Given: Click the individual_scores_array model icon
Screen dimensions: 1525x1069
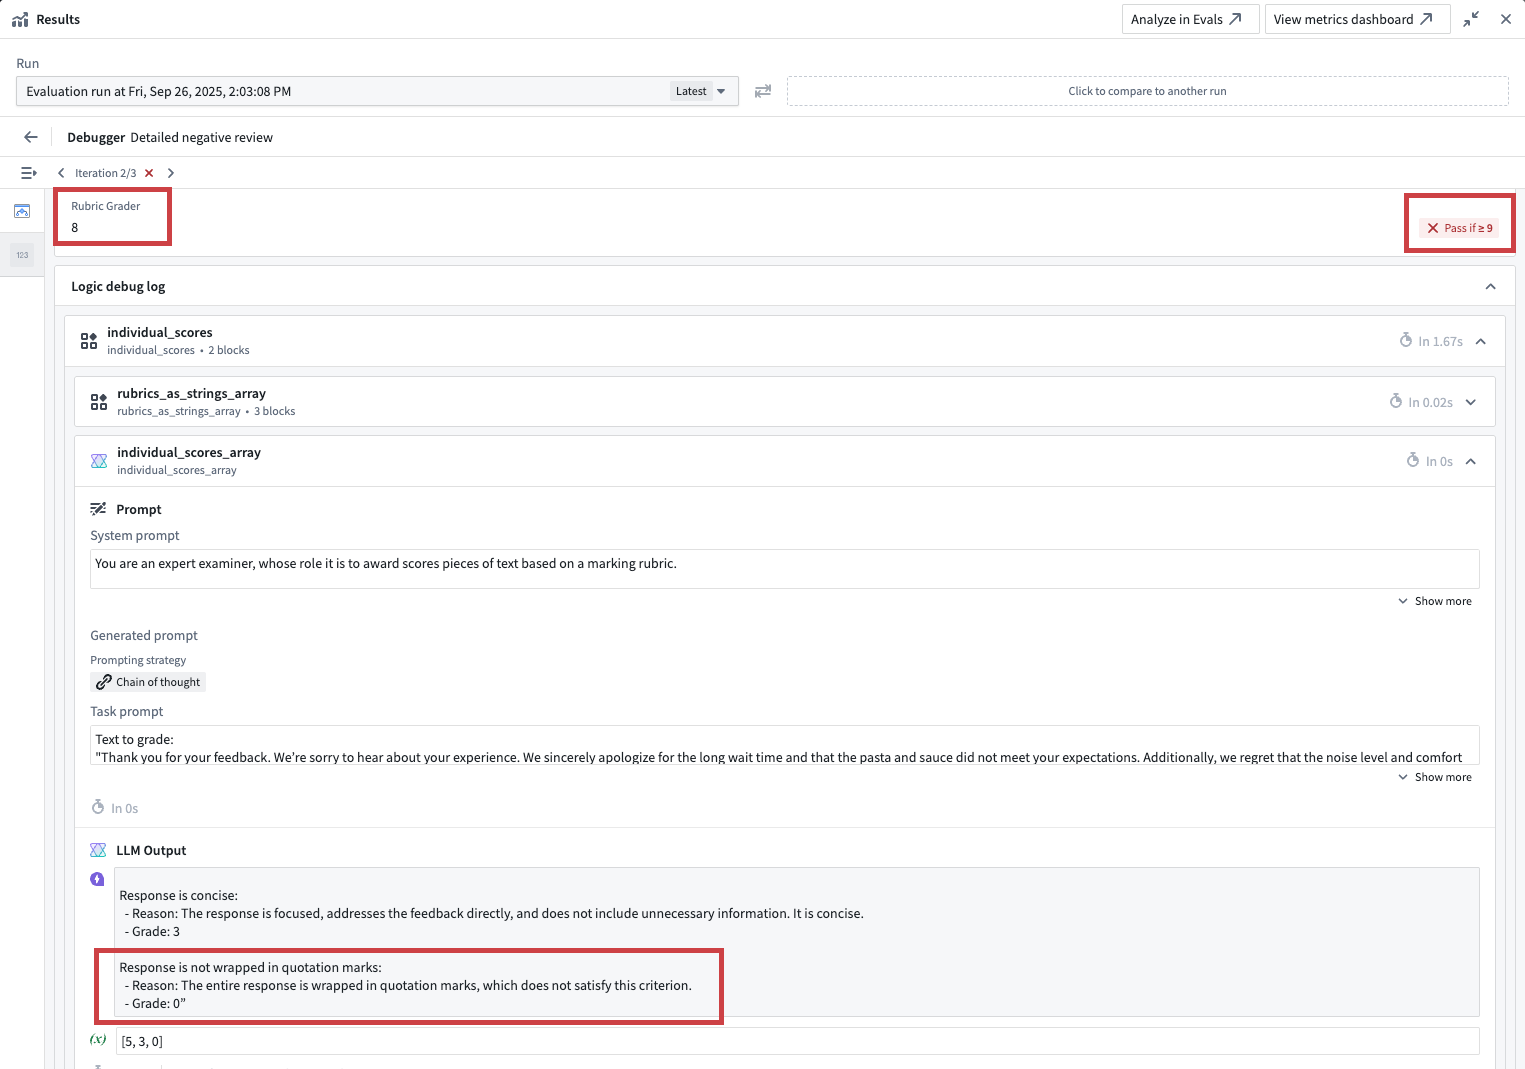Looking at the screenshot, I should click(x=98, y=460).
